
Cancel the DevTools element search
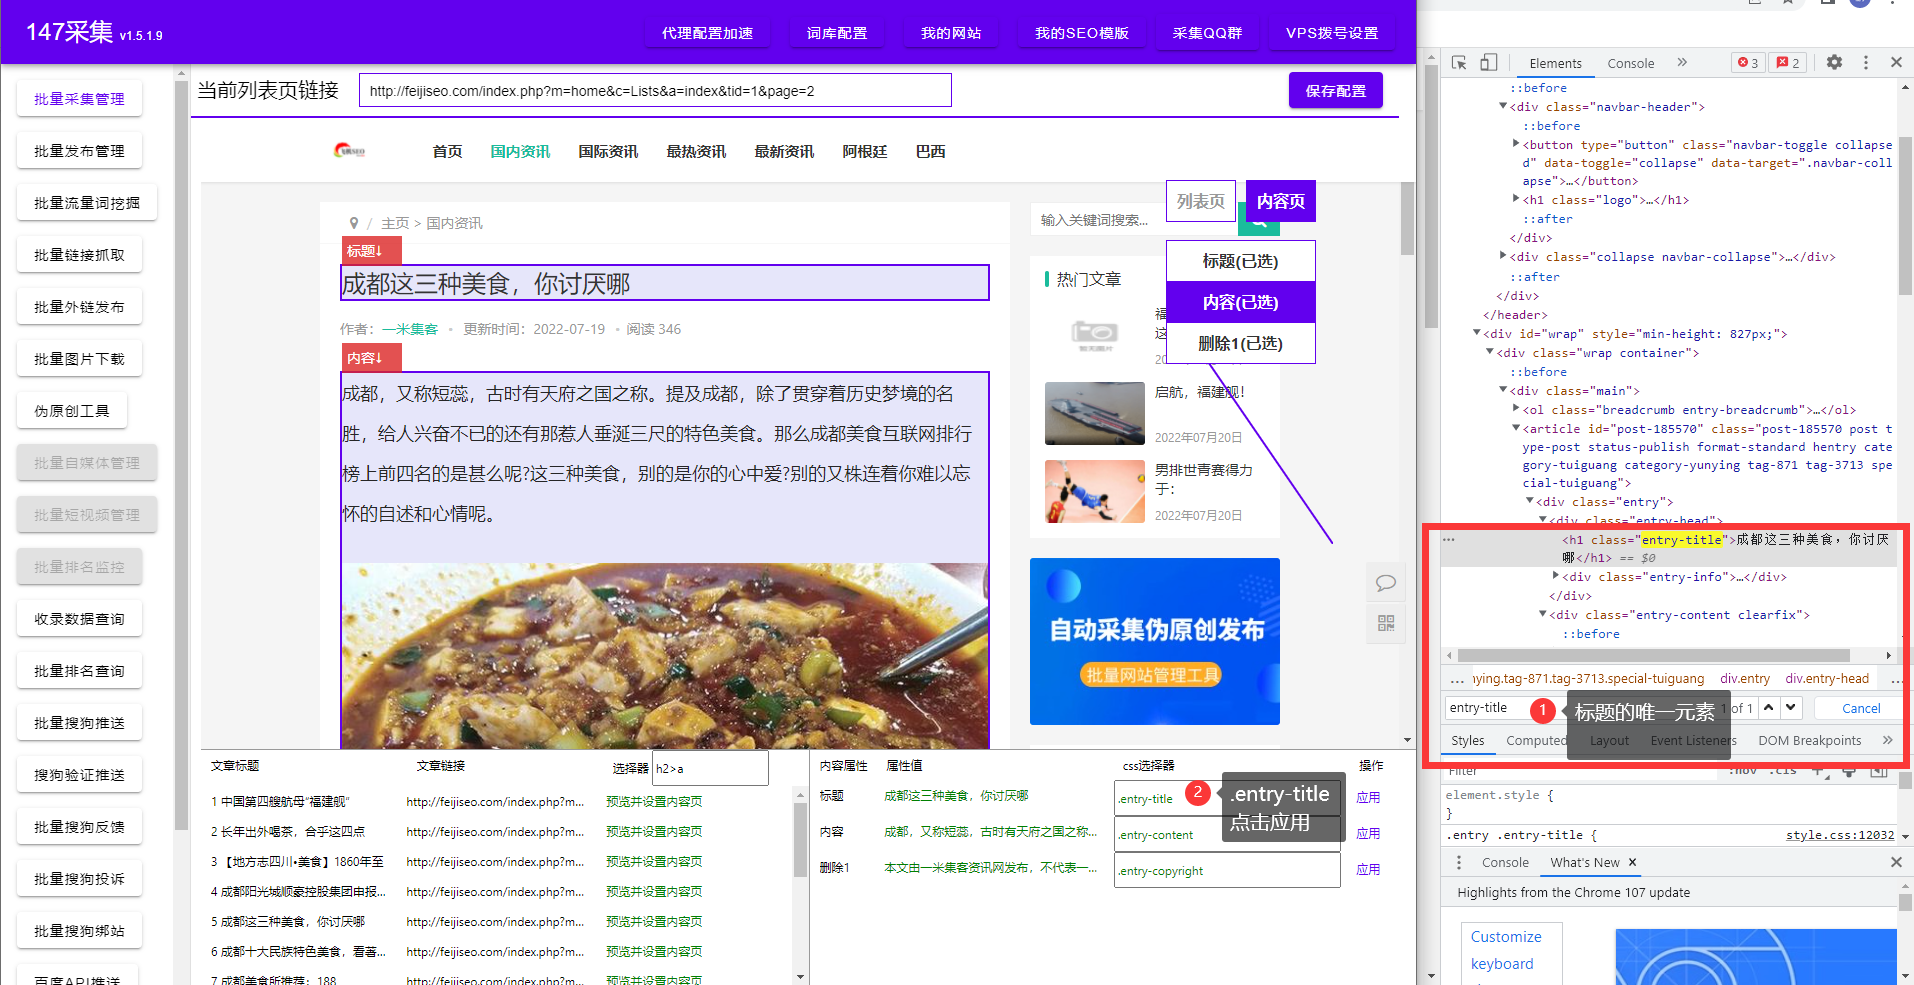point(1861,708)
